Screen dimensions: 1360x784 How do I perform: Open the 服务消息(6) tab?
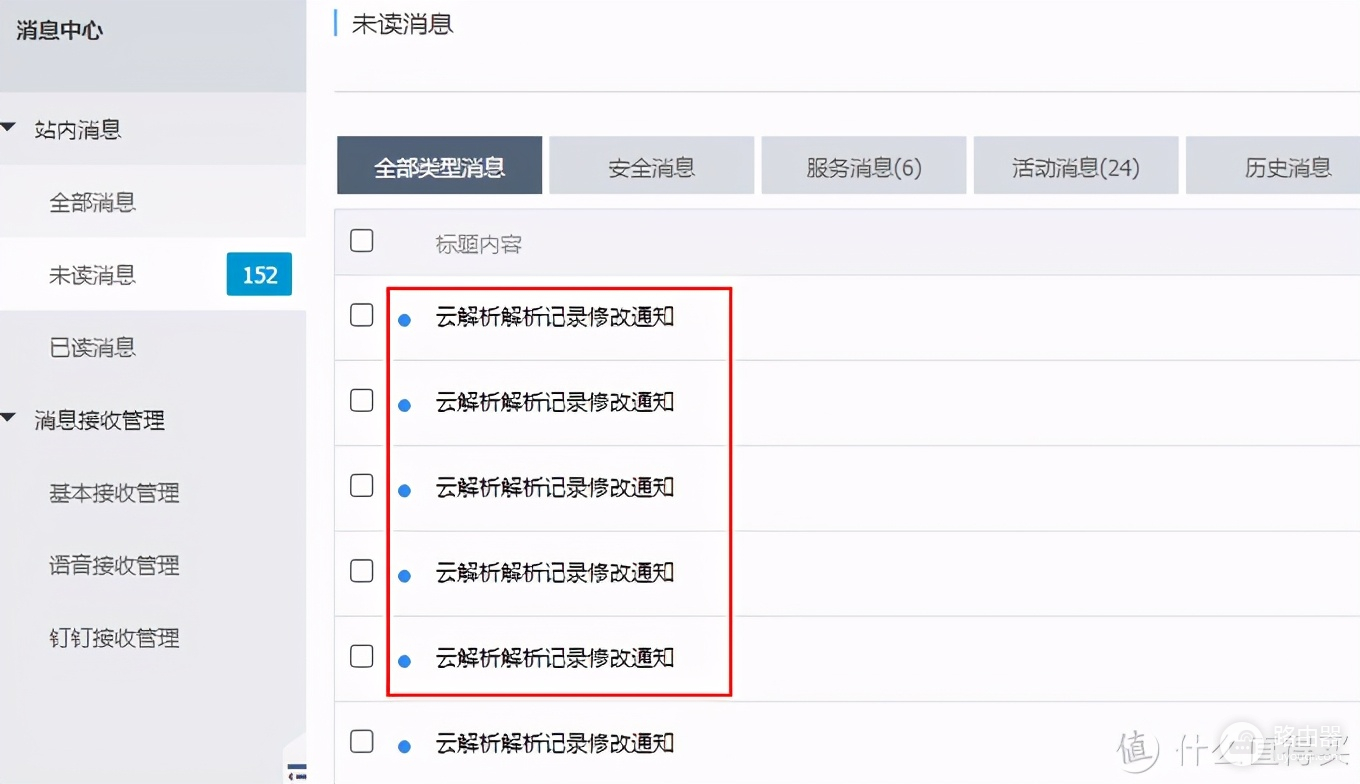(x=864, y=167)
